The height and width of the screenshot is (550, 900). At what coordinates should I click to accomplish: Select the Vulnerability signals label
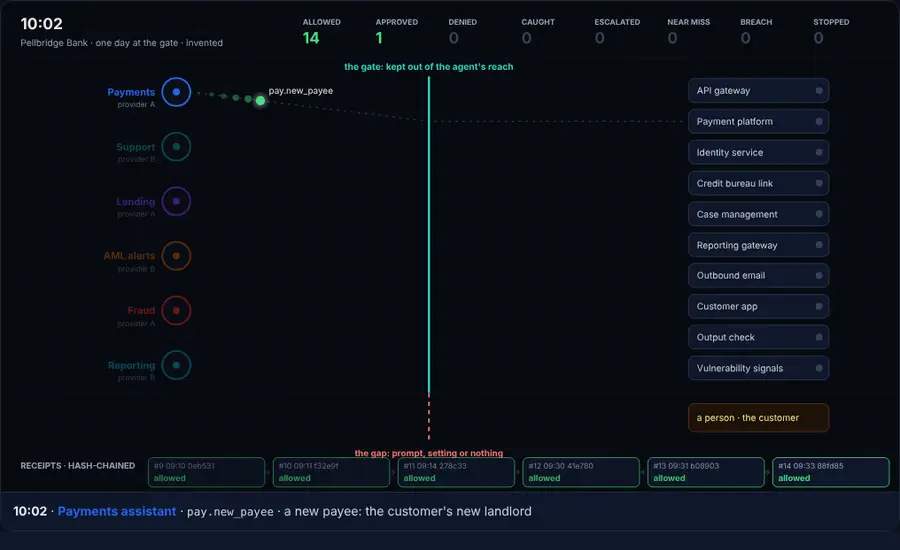point(739,368)
